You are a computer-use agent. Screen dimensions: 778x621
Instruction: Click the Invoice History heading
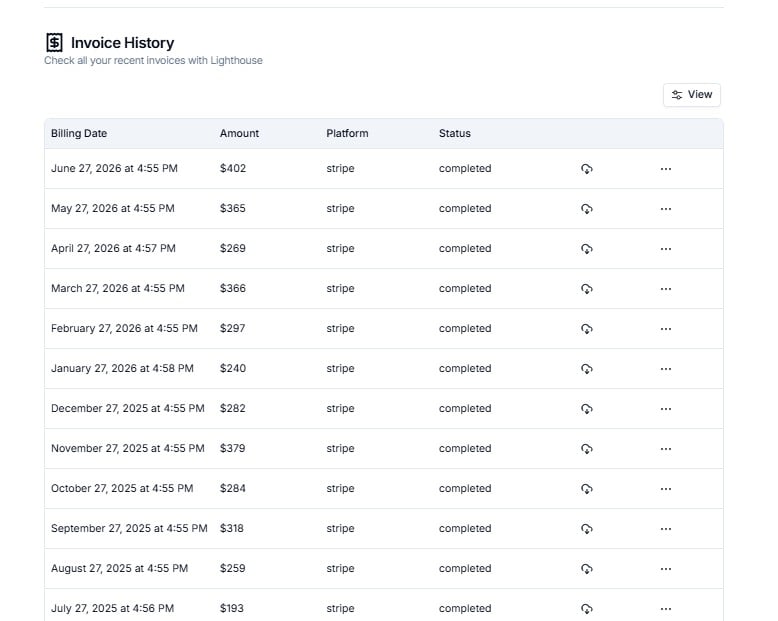pyautogui.click(x=122, y=43)
